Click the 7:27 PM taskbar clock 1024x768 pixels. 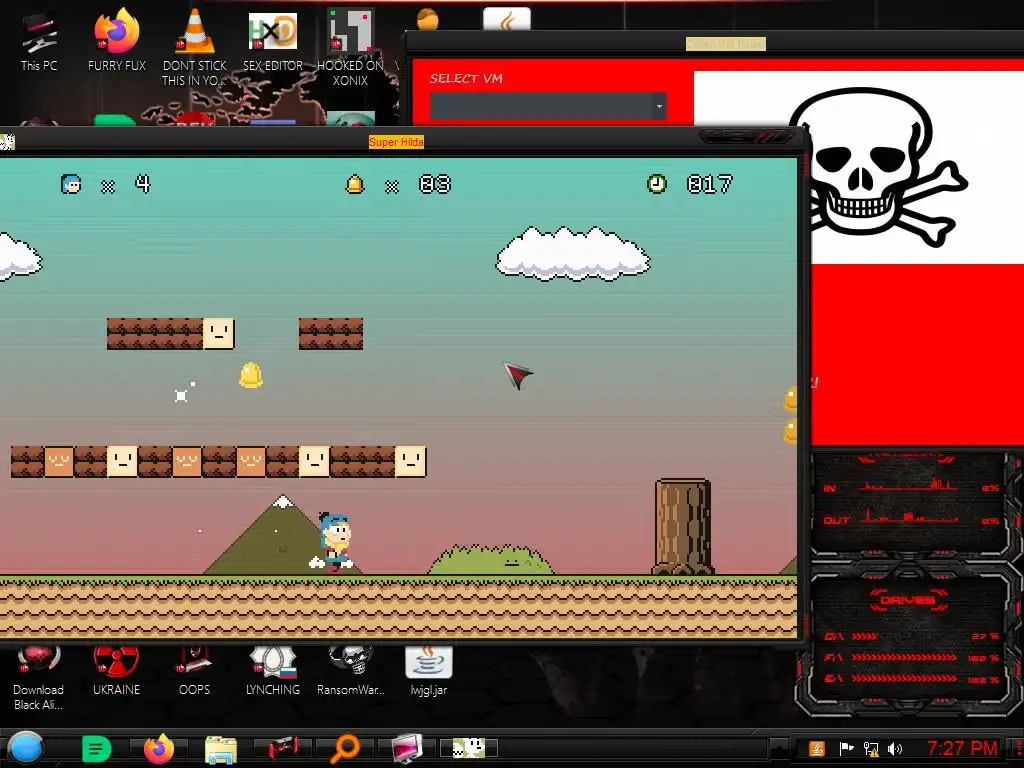tap(962, 748)
